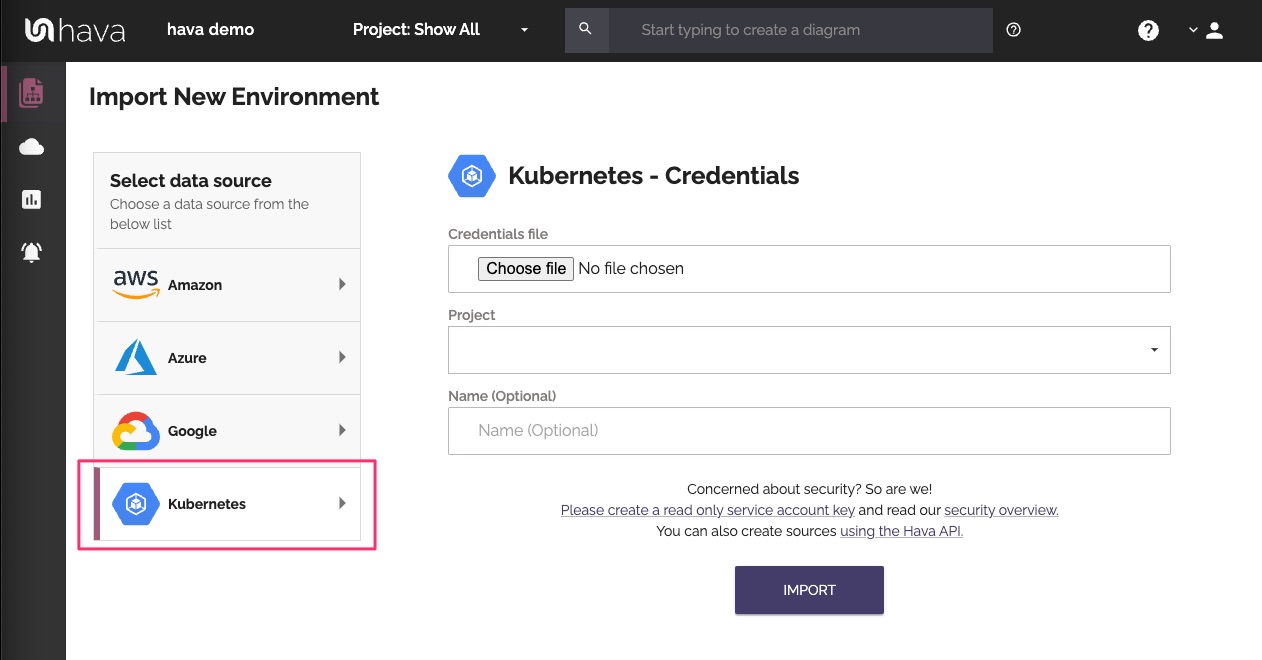Expand the Project: Show All dropdown
Image resolution: width=1262 pixels, height=660 pixels.
click(x=441, y=30)
